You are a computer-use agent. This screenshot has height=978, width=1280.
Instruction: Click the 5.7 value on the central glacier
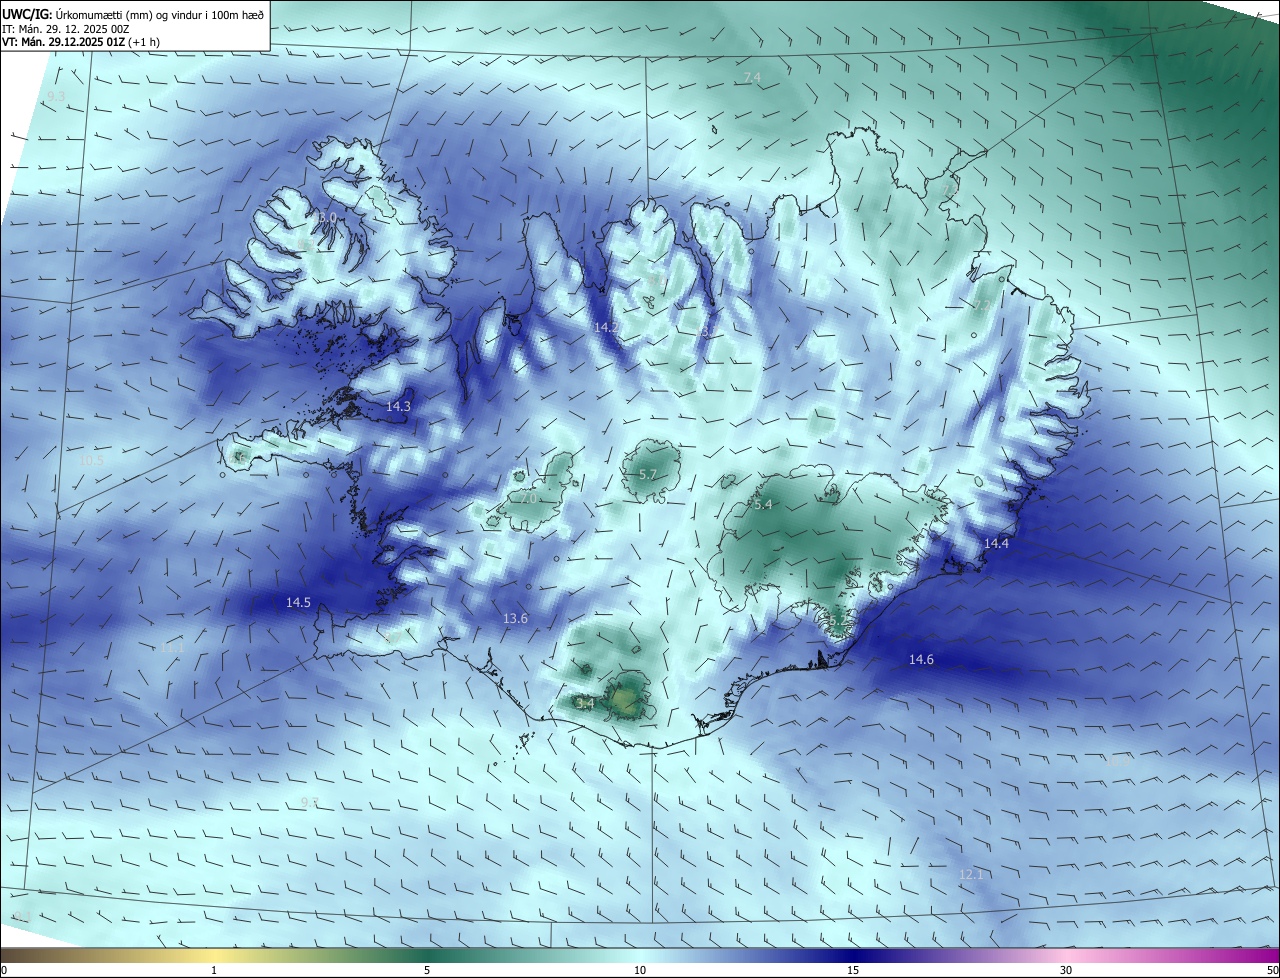point(647,475)
